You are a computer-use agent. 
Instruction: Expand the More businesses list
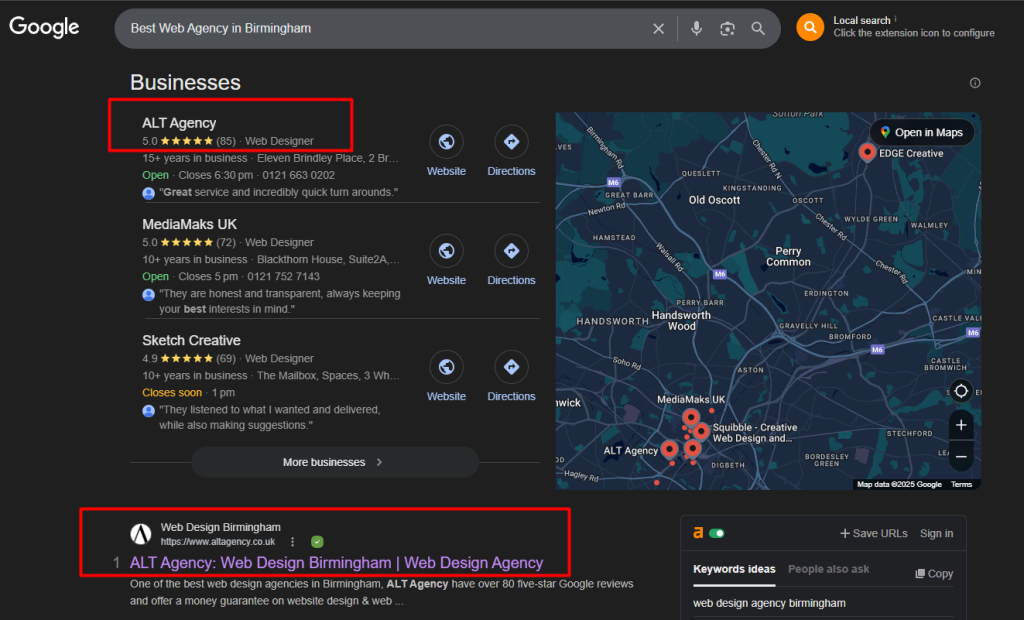(x=335, y=462)
